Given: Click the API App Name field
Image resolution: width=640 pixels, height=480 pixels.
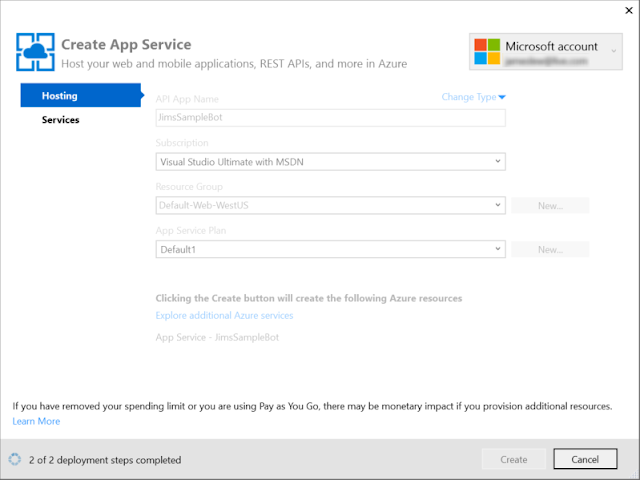Looking at the screenshot, I should 331,118.
